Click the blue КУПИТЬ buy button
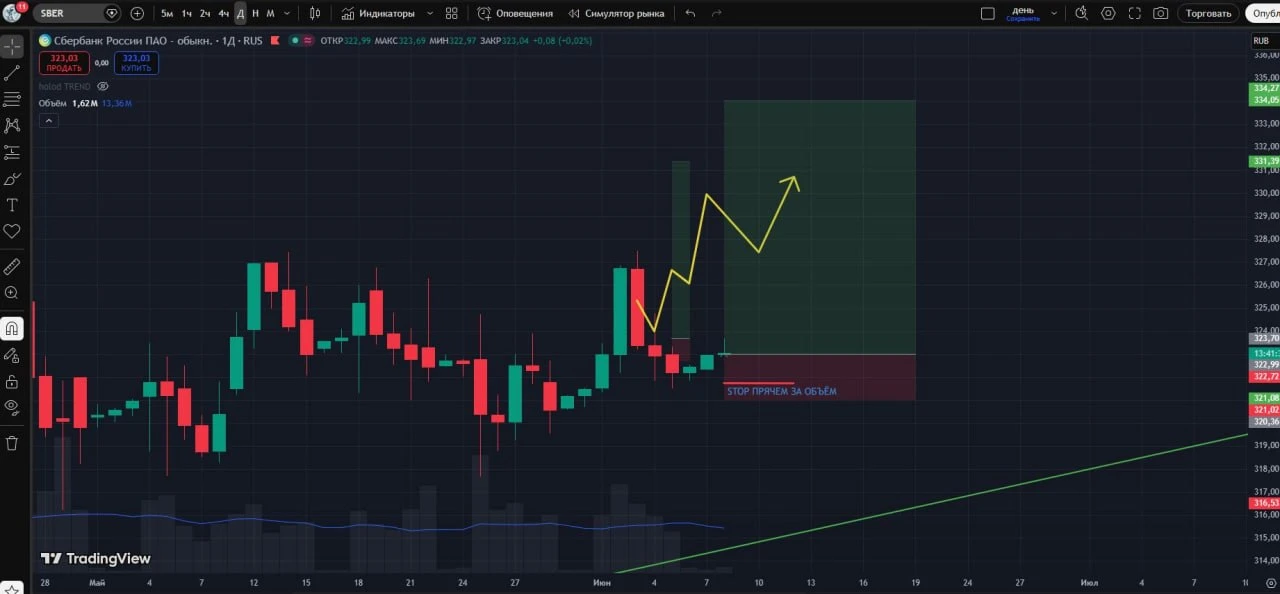This screenshot has width=1280, height=594. tap(136, 63)
